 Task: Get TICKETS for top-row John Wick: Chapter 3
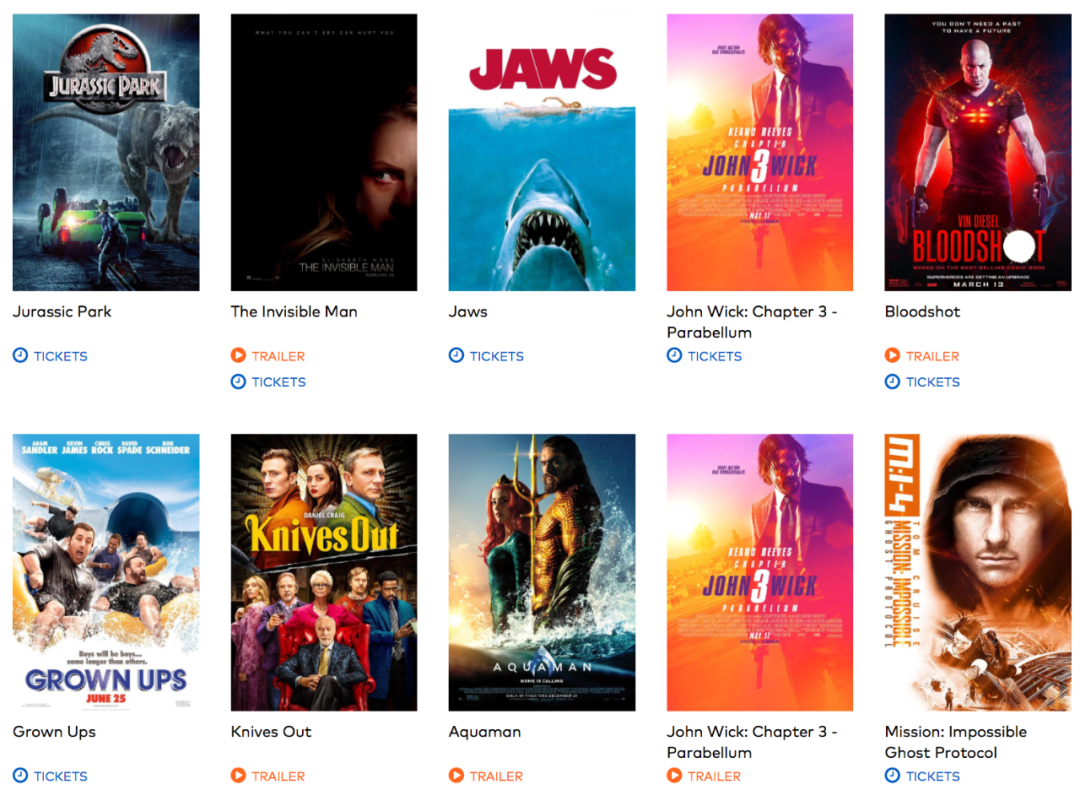coord(714,356)
